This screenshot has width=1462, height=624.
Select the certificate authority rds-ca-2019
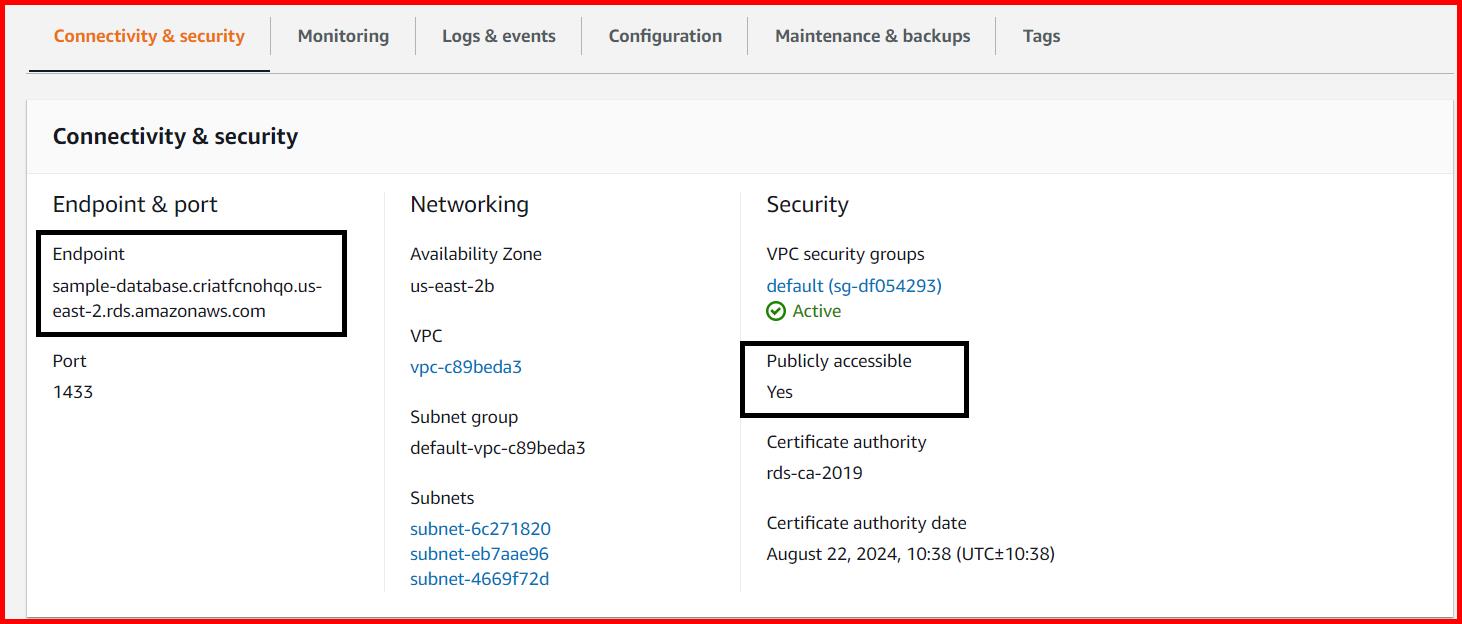[x=812, y=472]
